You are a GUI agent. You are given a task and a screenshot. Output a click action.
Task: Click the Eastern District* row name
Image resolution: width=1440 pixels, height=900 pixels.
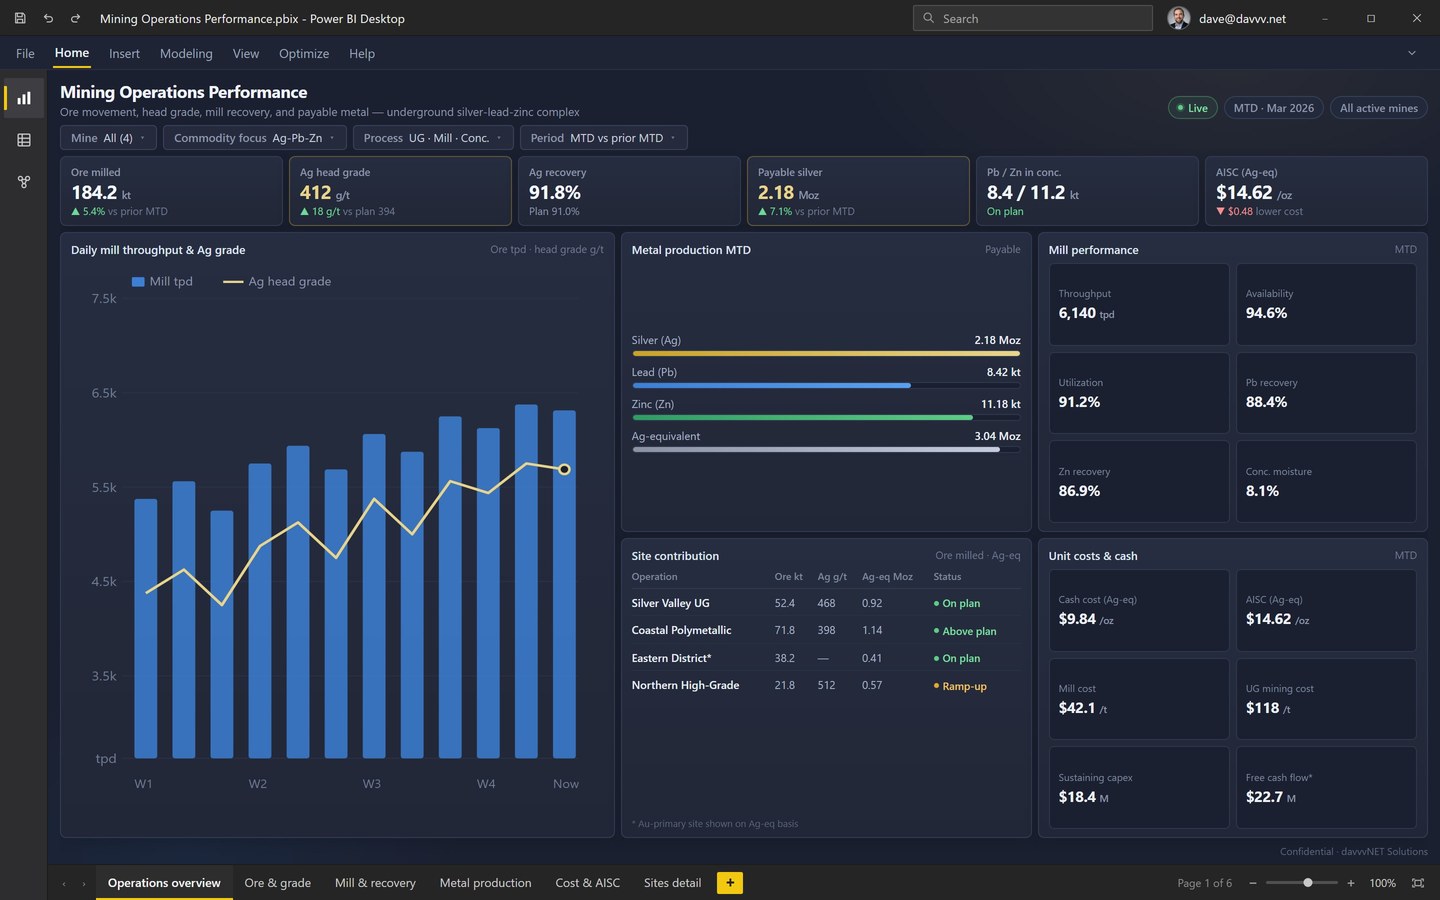point(671,658)
